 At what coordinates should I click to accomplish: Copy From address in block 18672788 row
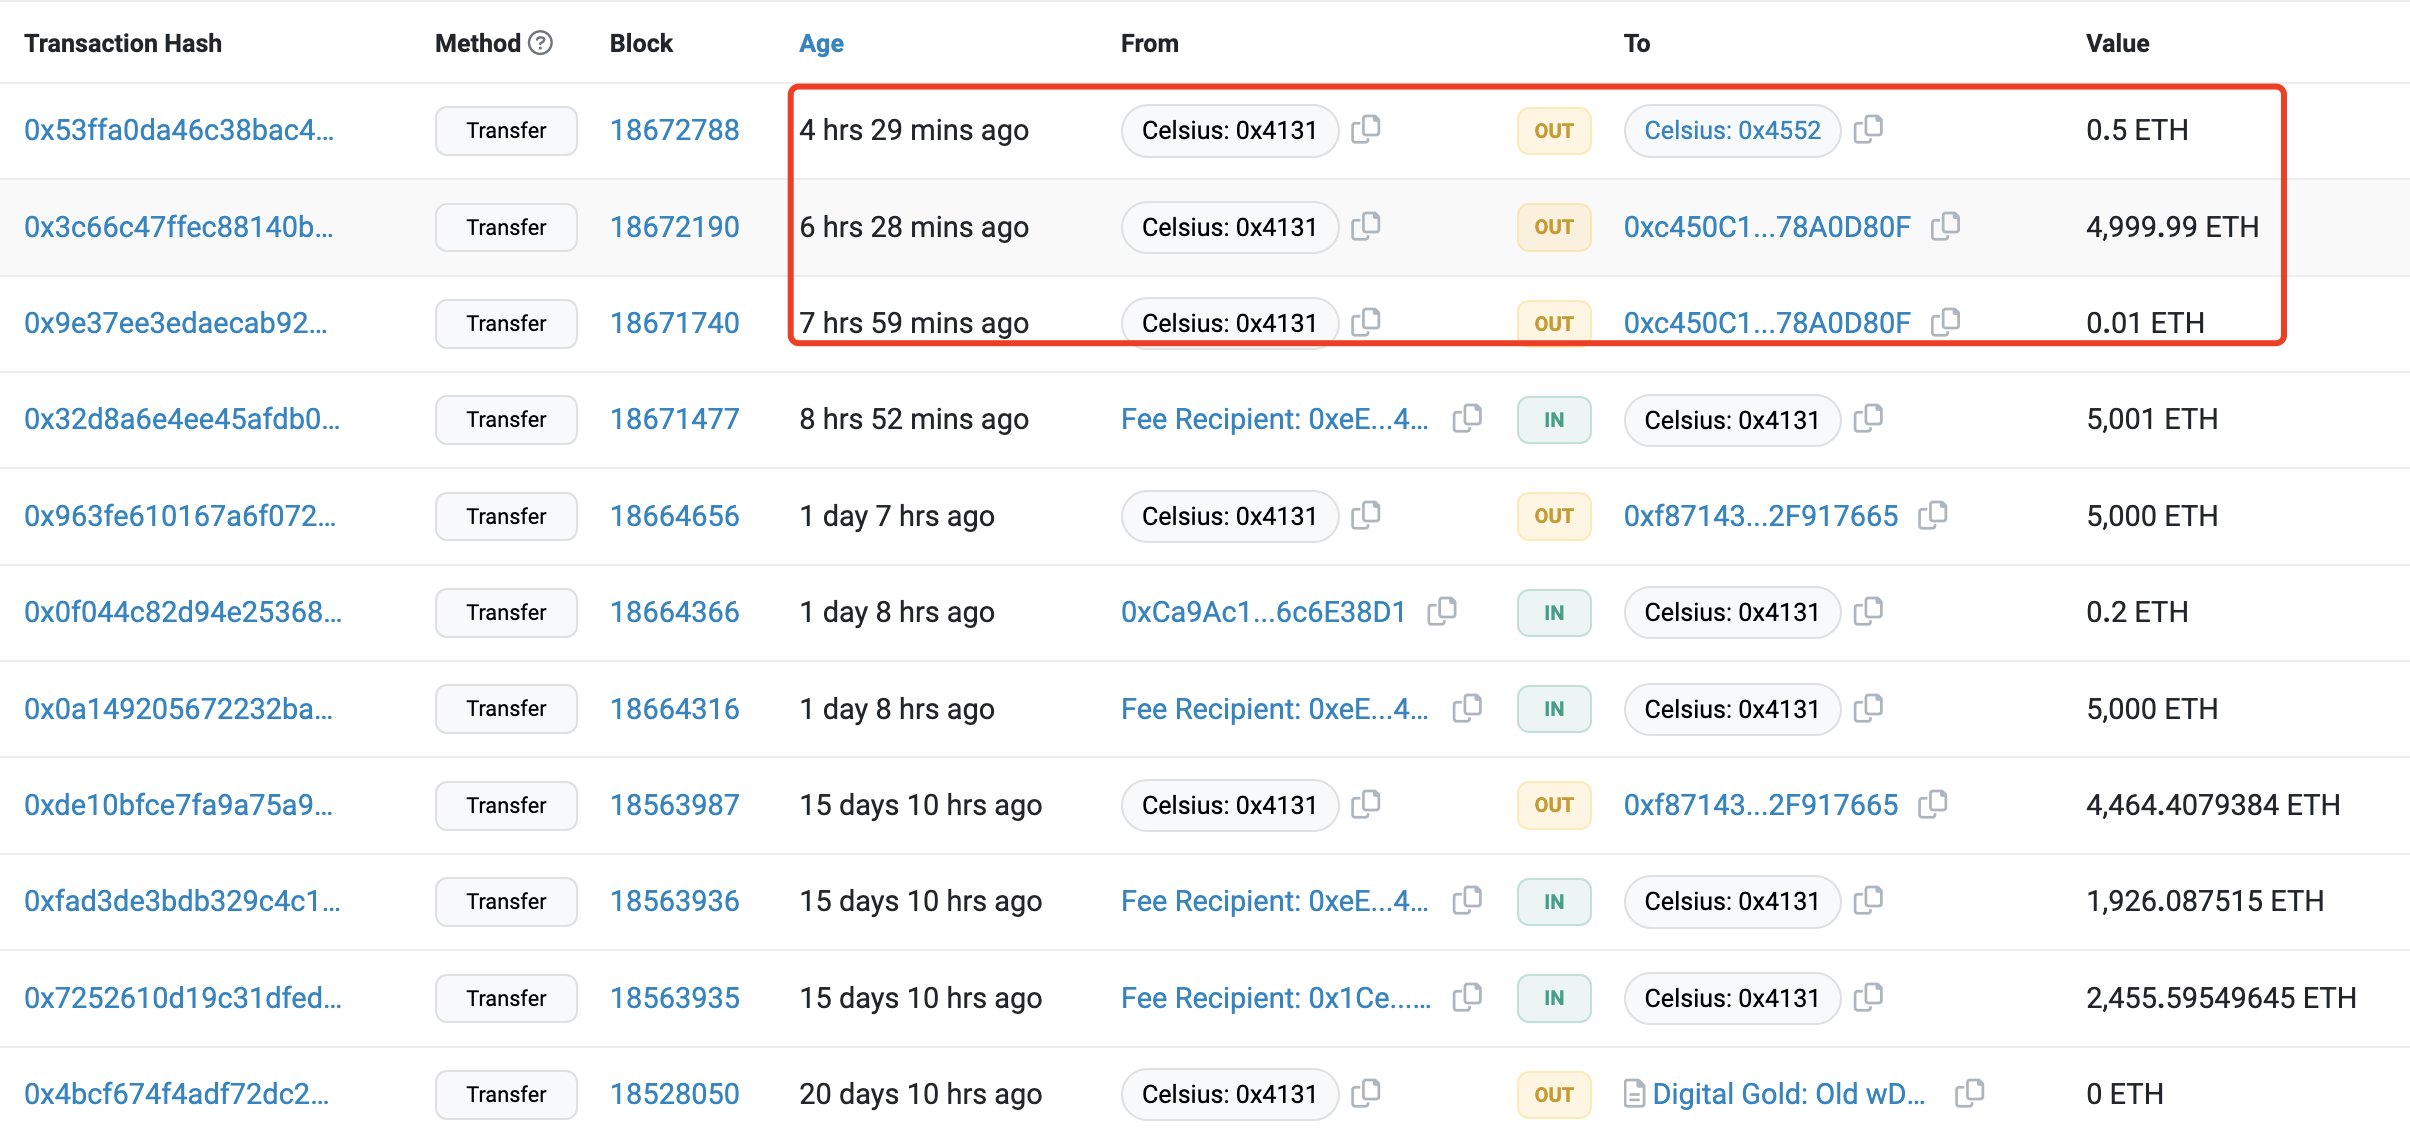1366,129
